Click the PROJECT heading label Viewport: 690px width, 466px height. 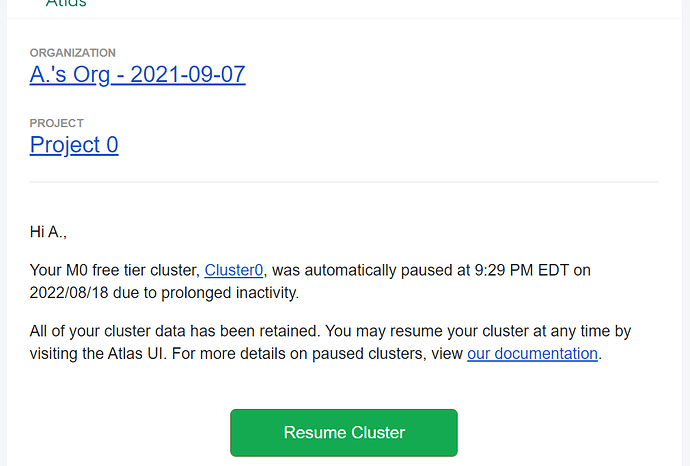(x=56, y=124)
